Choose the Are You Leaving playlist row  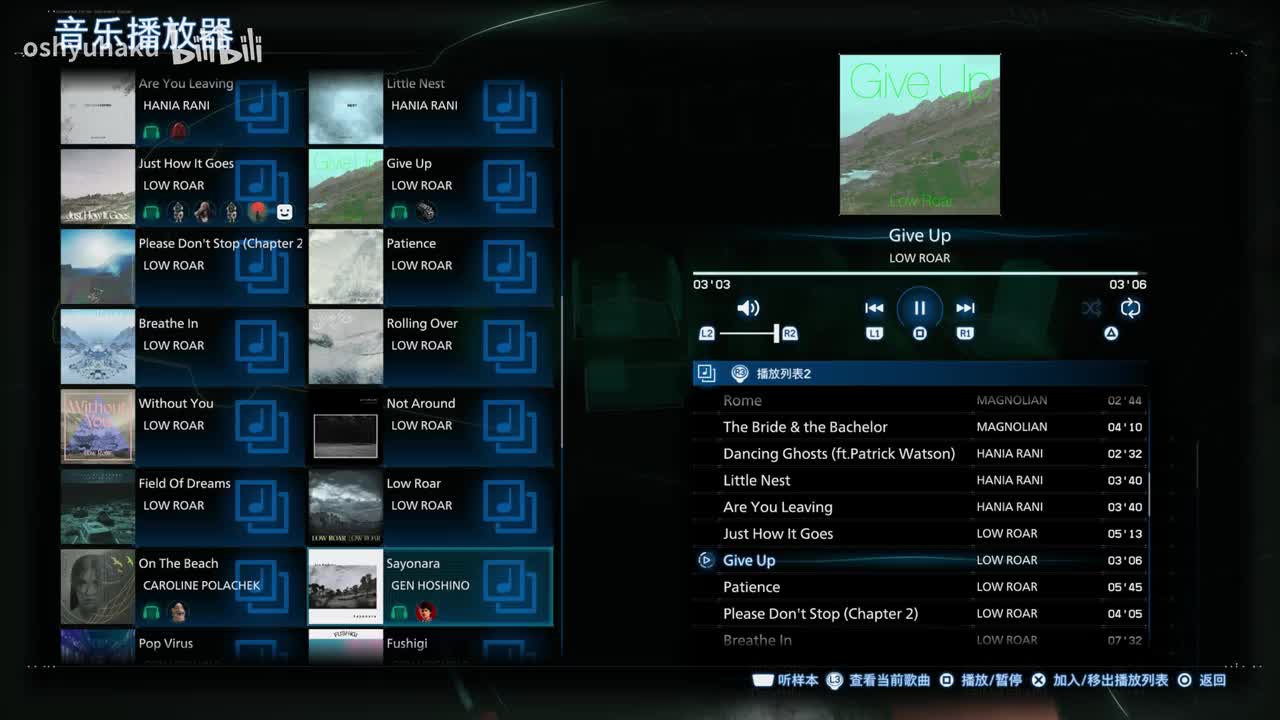(920, 507)
